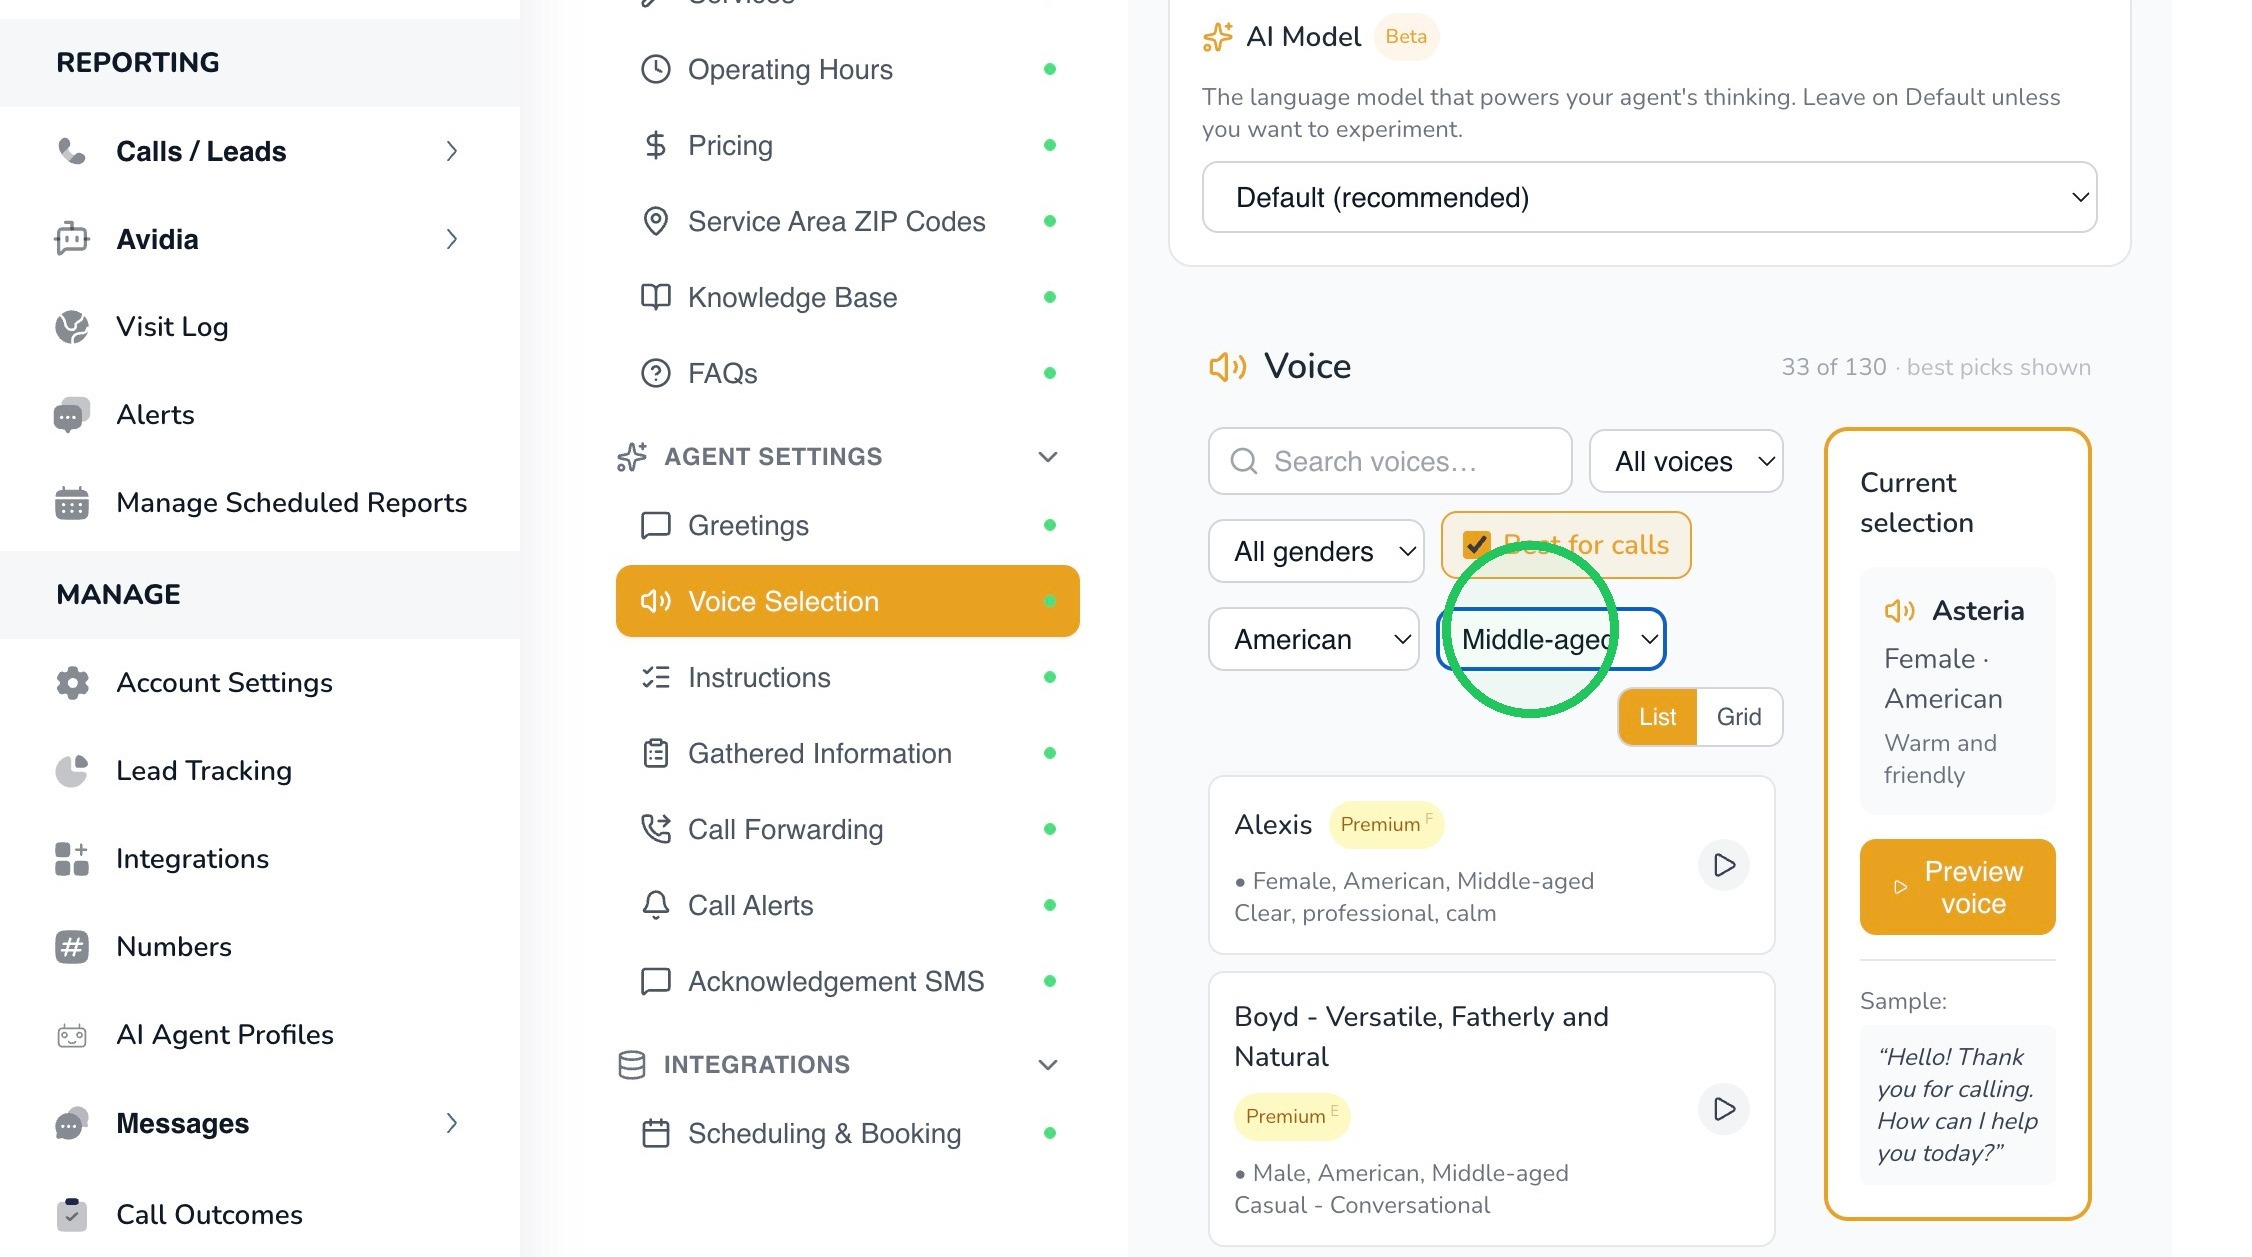Play the Boyd voice preview
The height and width of the screenshot is (1257, 2252).
coord(1724,1109)
